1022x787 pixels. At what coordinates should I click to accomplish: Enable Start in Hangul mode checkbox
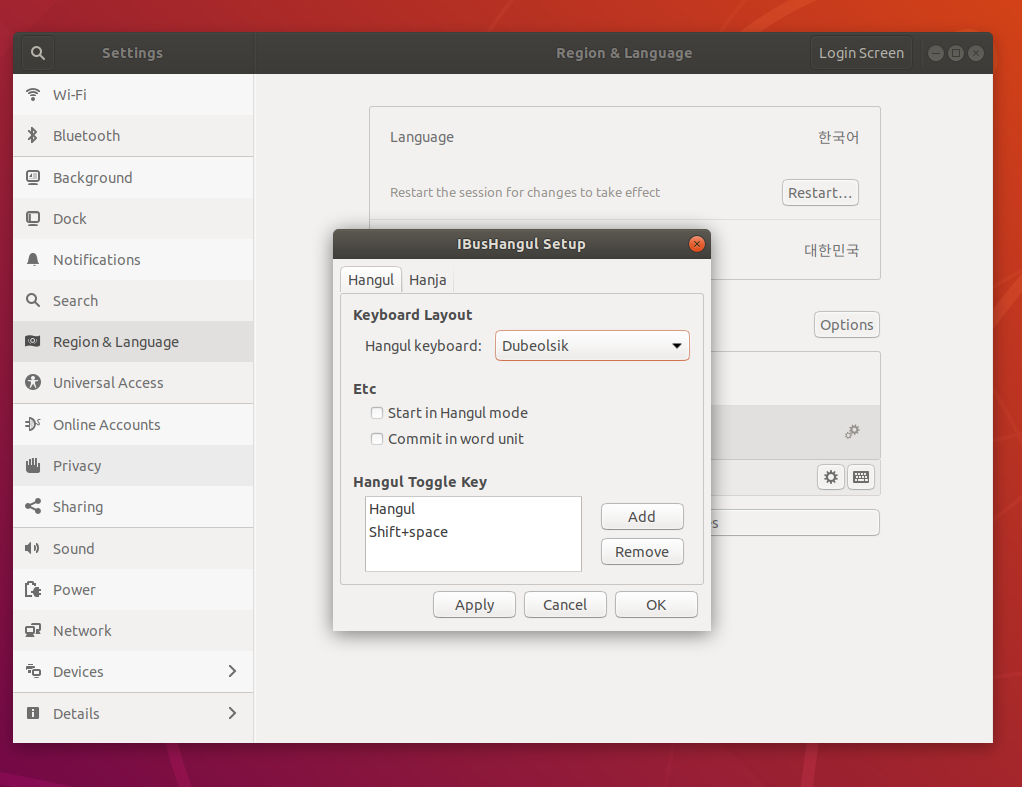(377, 413)
